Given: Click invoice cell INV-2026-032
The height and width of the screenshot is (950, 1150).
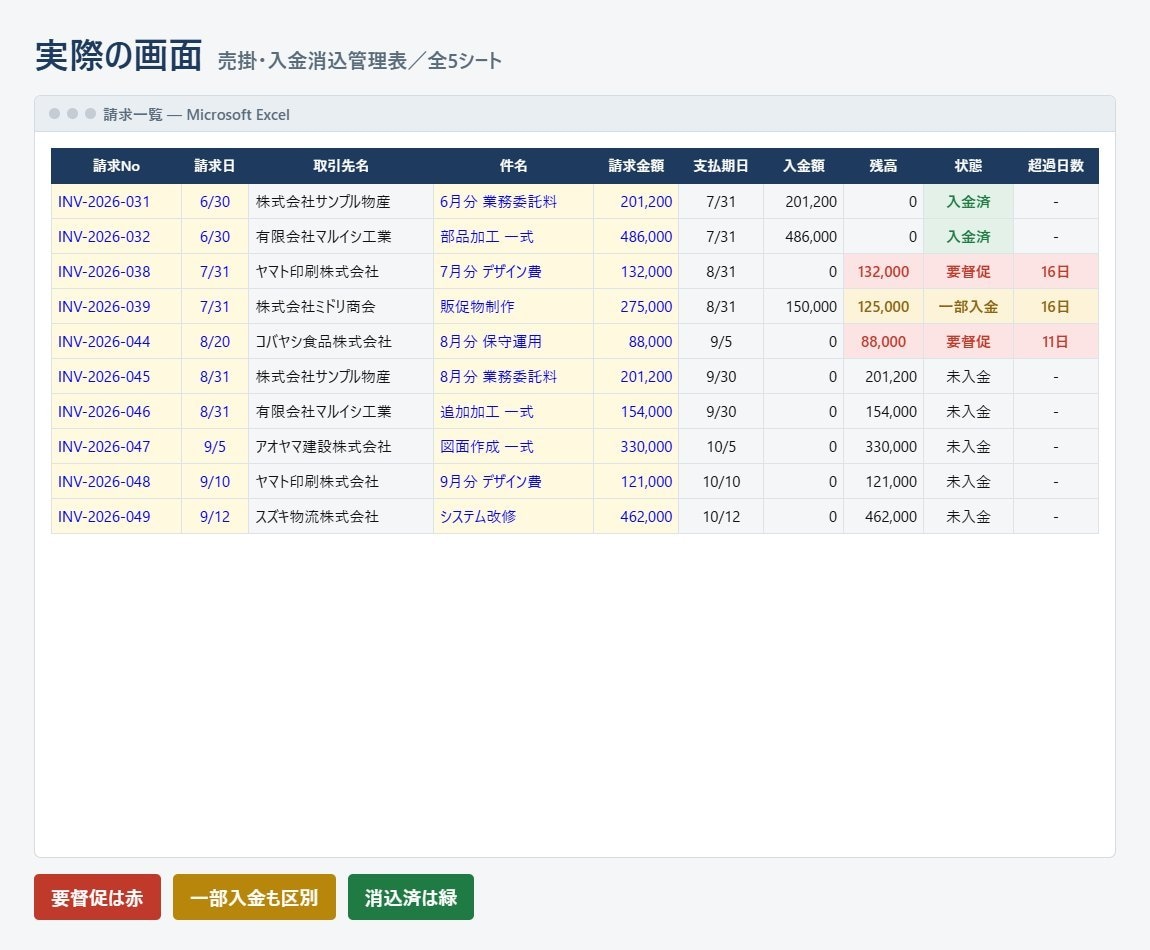Looking at the screenshot, I should pyautogui.click(x=116, y=236).
